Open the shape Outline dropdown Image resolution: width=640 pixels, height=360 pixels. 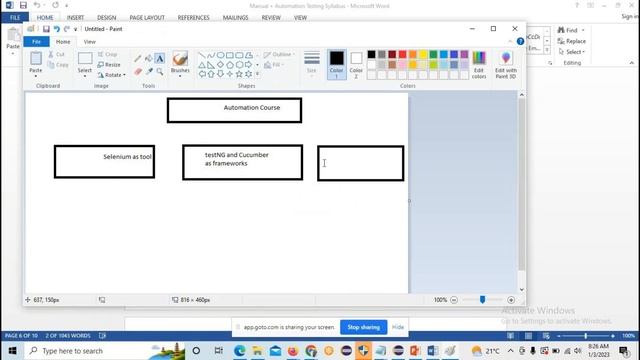(x=279, y=54)
